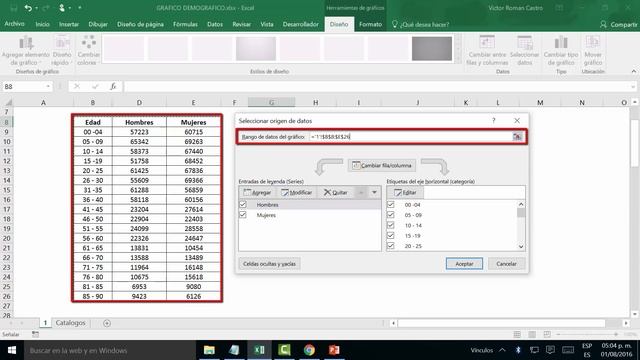Screen dimensions: 640x360
Task: Select the Hombres header cell
Action: pos(139,122)
